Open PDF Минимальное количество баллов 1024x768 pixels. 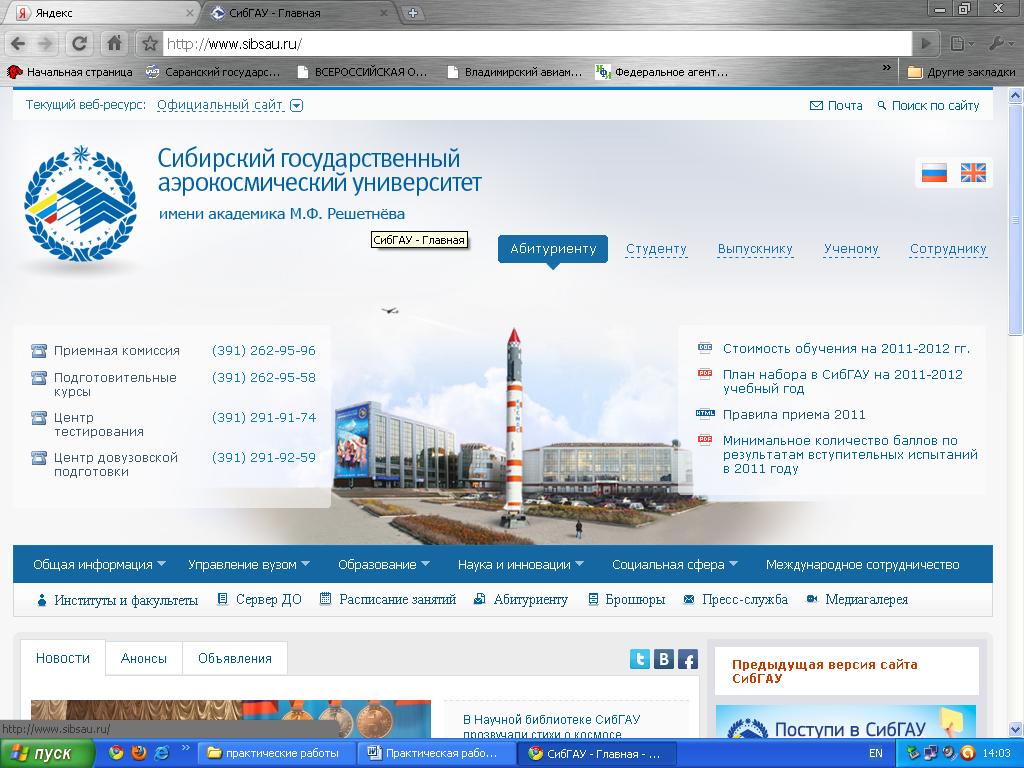point(850,455)
